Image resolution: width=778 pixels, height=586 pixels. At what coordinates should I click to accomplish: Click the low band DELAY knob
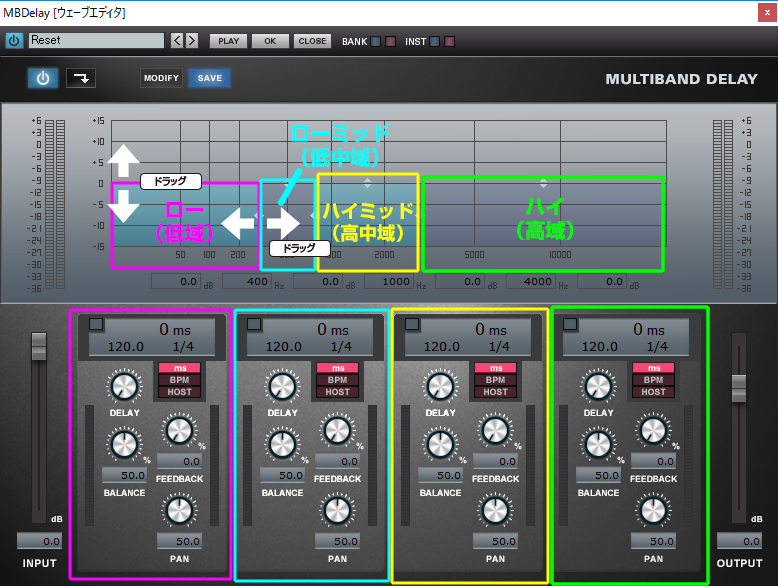[124, 387]
